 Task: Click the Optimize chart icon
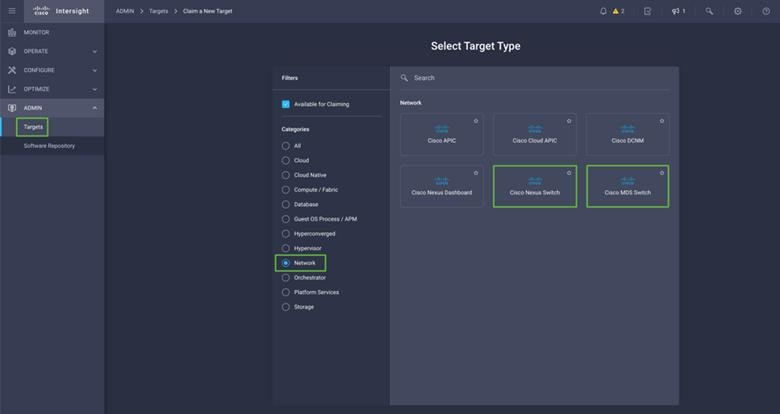coord(12,89)
